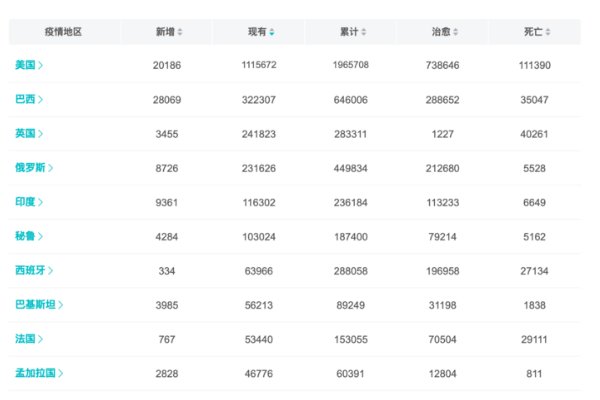Select 英国 existing value 241823
The width and height of the screenshot is (600, 400).
(259, 134)
